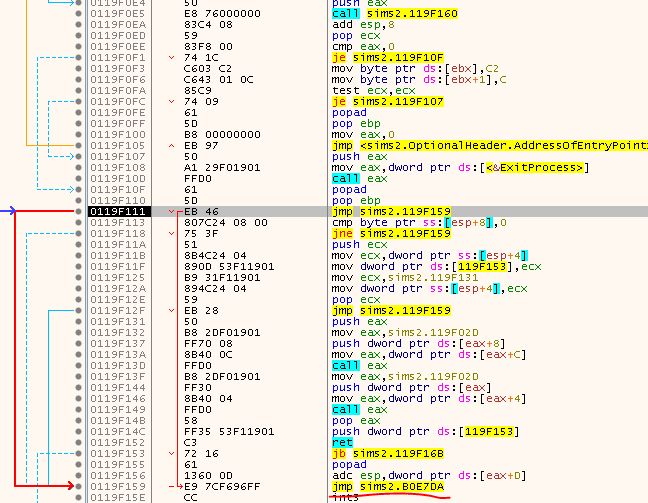Viewport: 648px width, 503px height.
Task: Toggle breakpoint at address 0119F153
Action: [79, 453]
